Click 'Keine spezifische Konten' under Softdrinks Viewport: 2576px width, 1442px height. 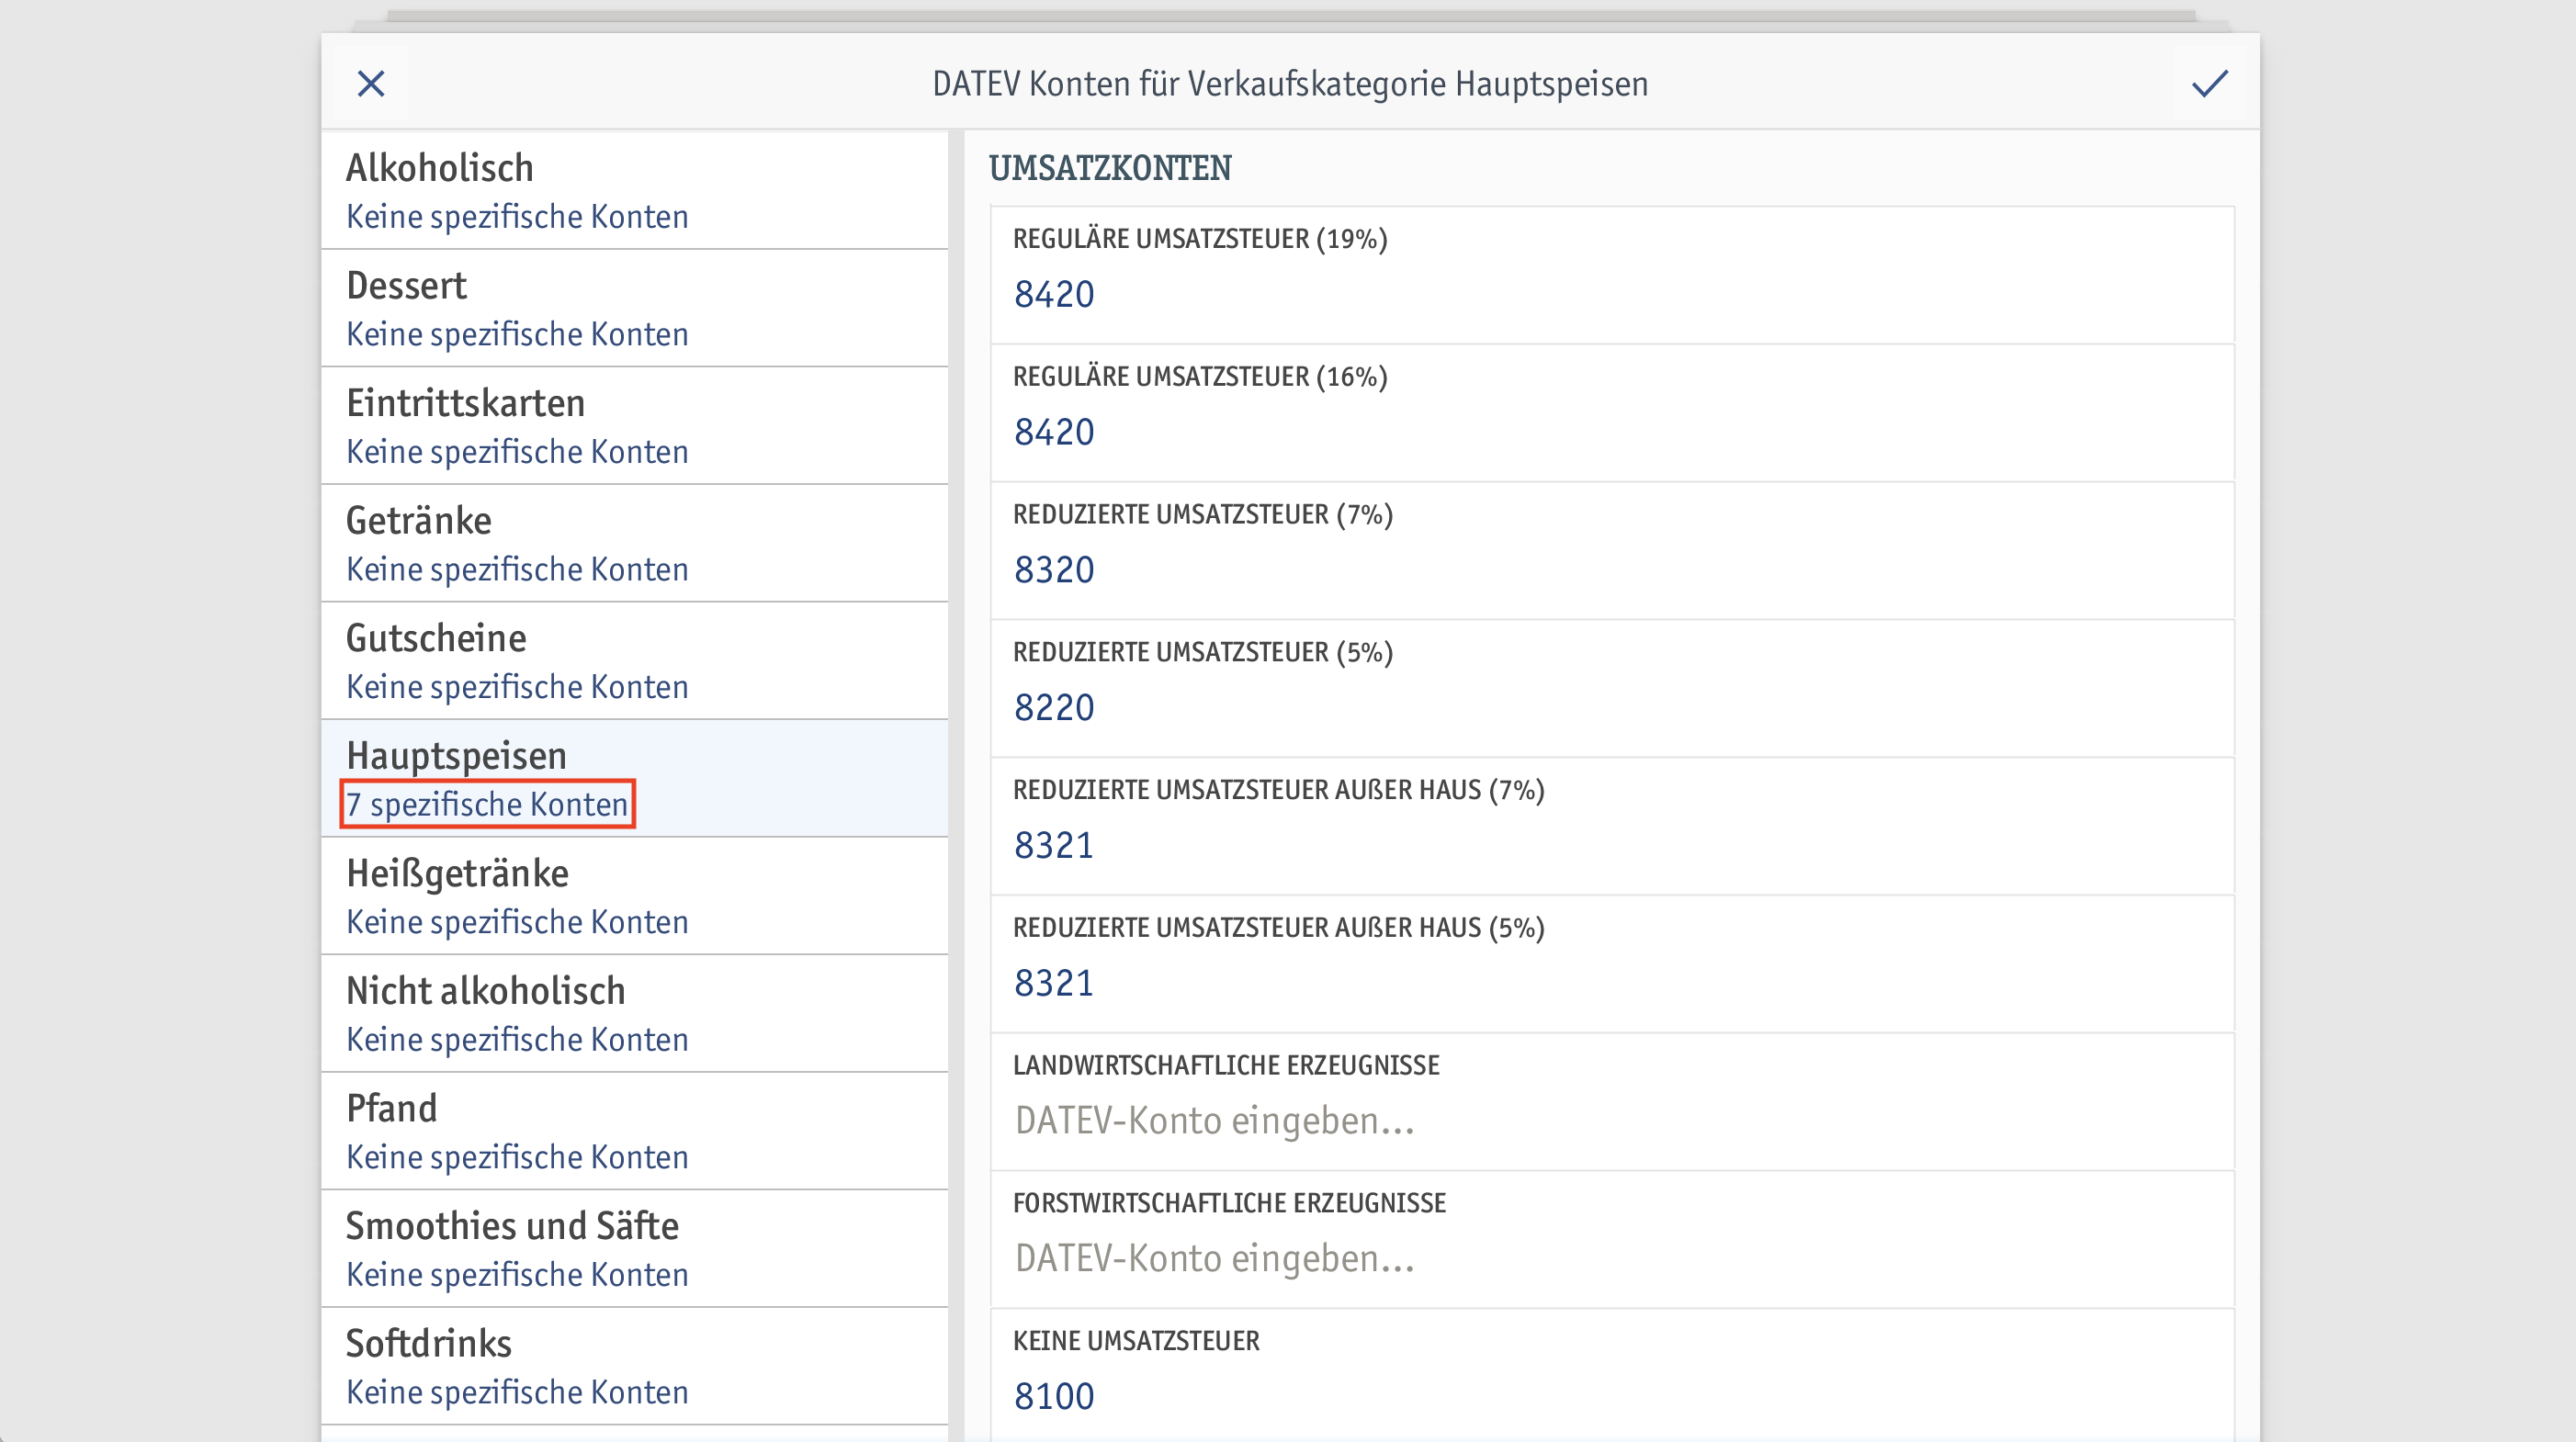click(517, 1392)
